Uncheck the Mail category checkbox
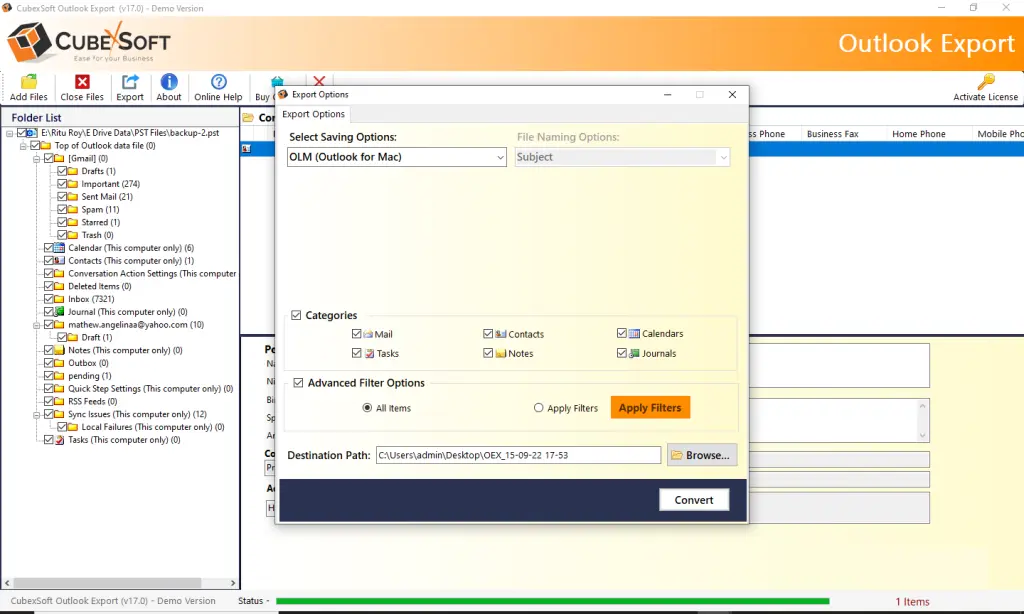This screenshot has width=1024, height=614. 357,334
